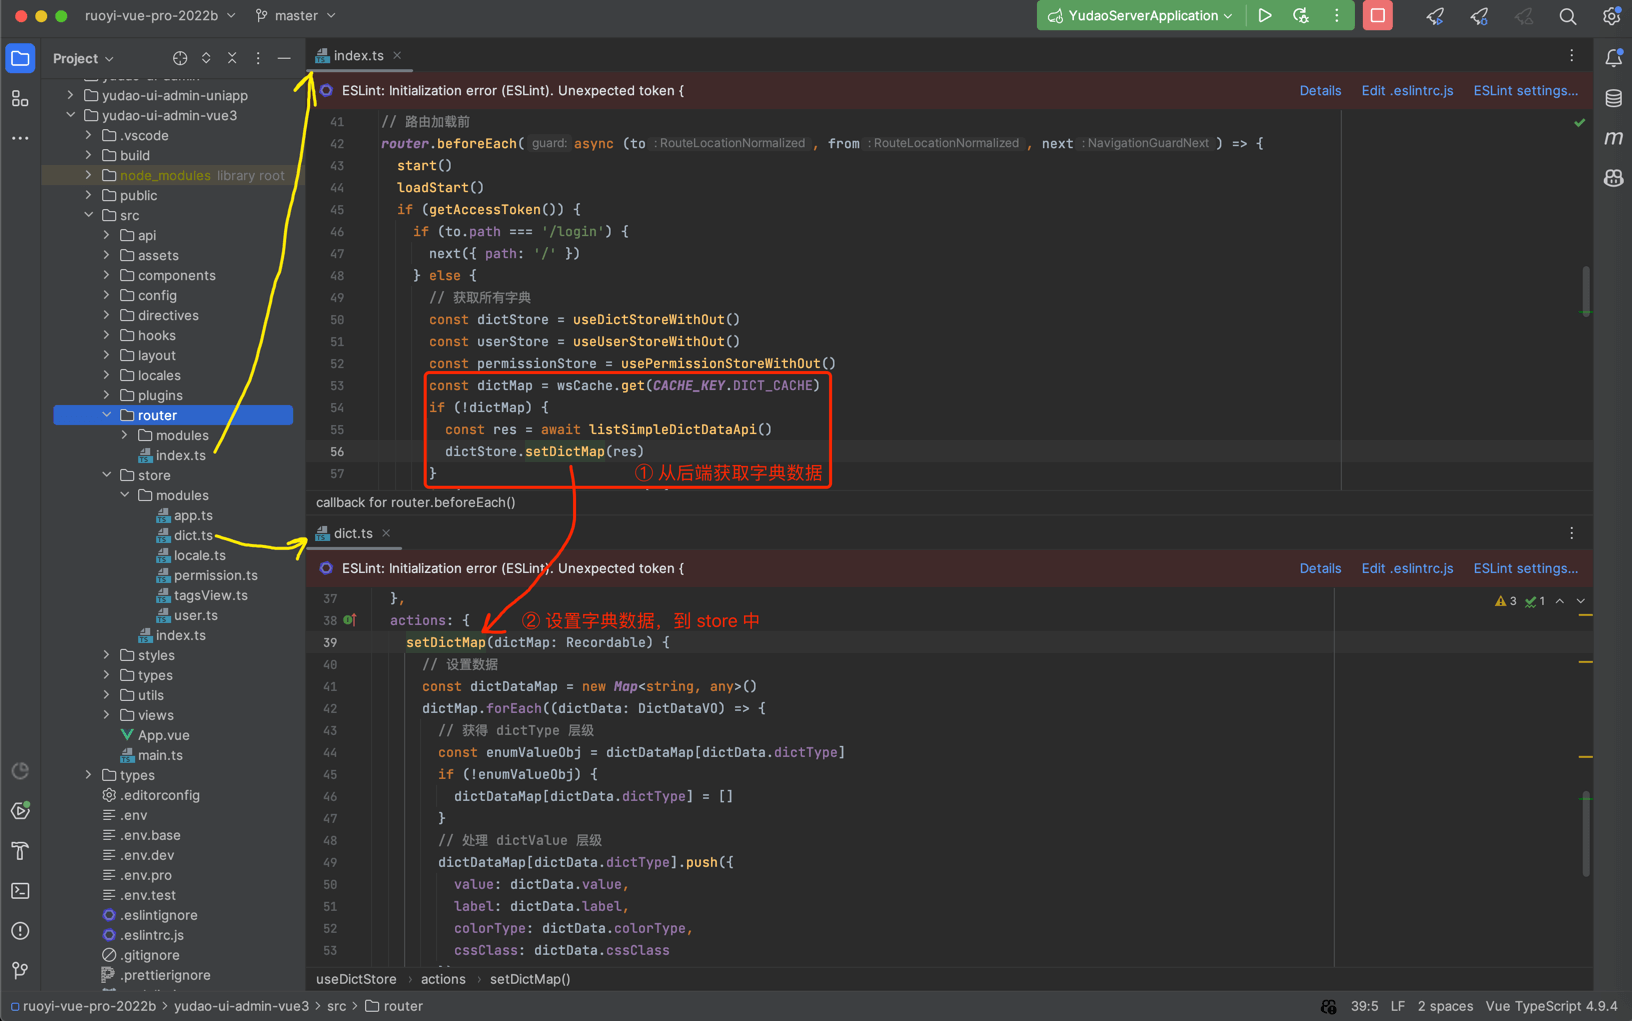Click the 2 spaces indent status widget

[x=1445, y=1006]
